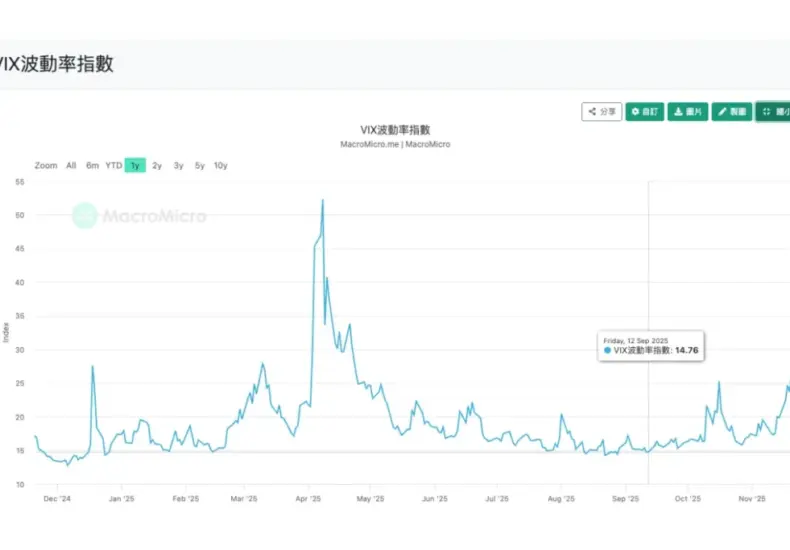Click the 25 y-axis value

[x=20, y=383]
